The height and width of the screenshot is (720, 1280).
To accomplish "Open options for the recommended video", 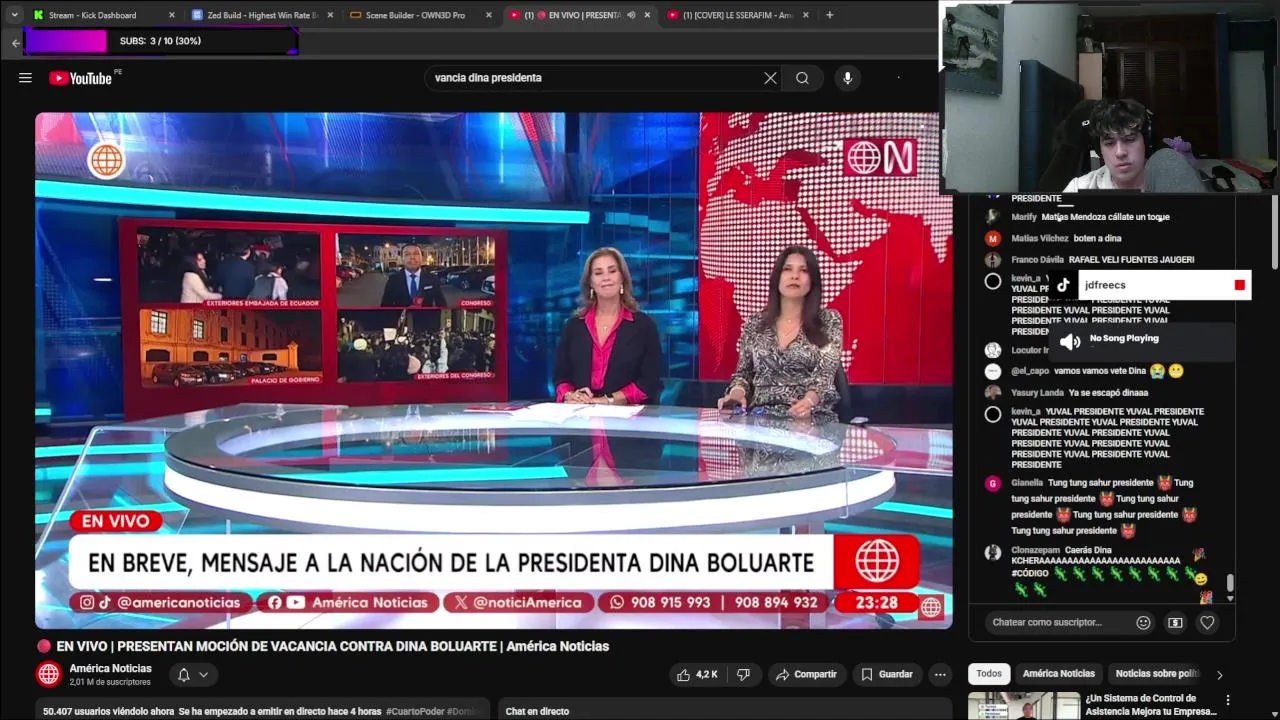I will tap(1228, 700).
